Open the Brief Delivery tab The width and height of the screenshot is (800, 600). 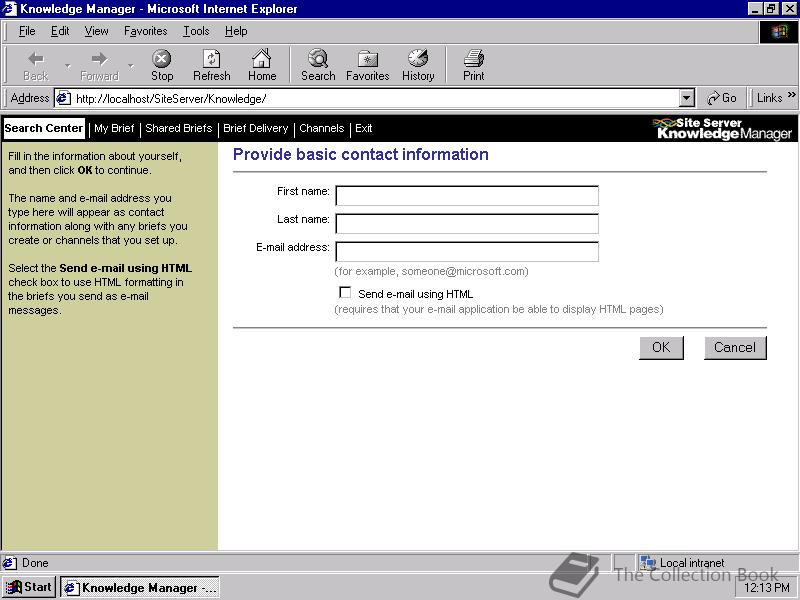point(256,128)
